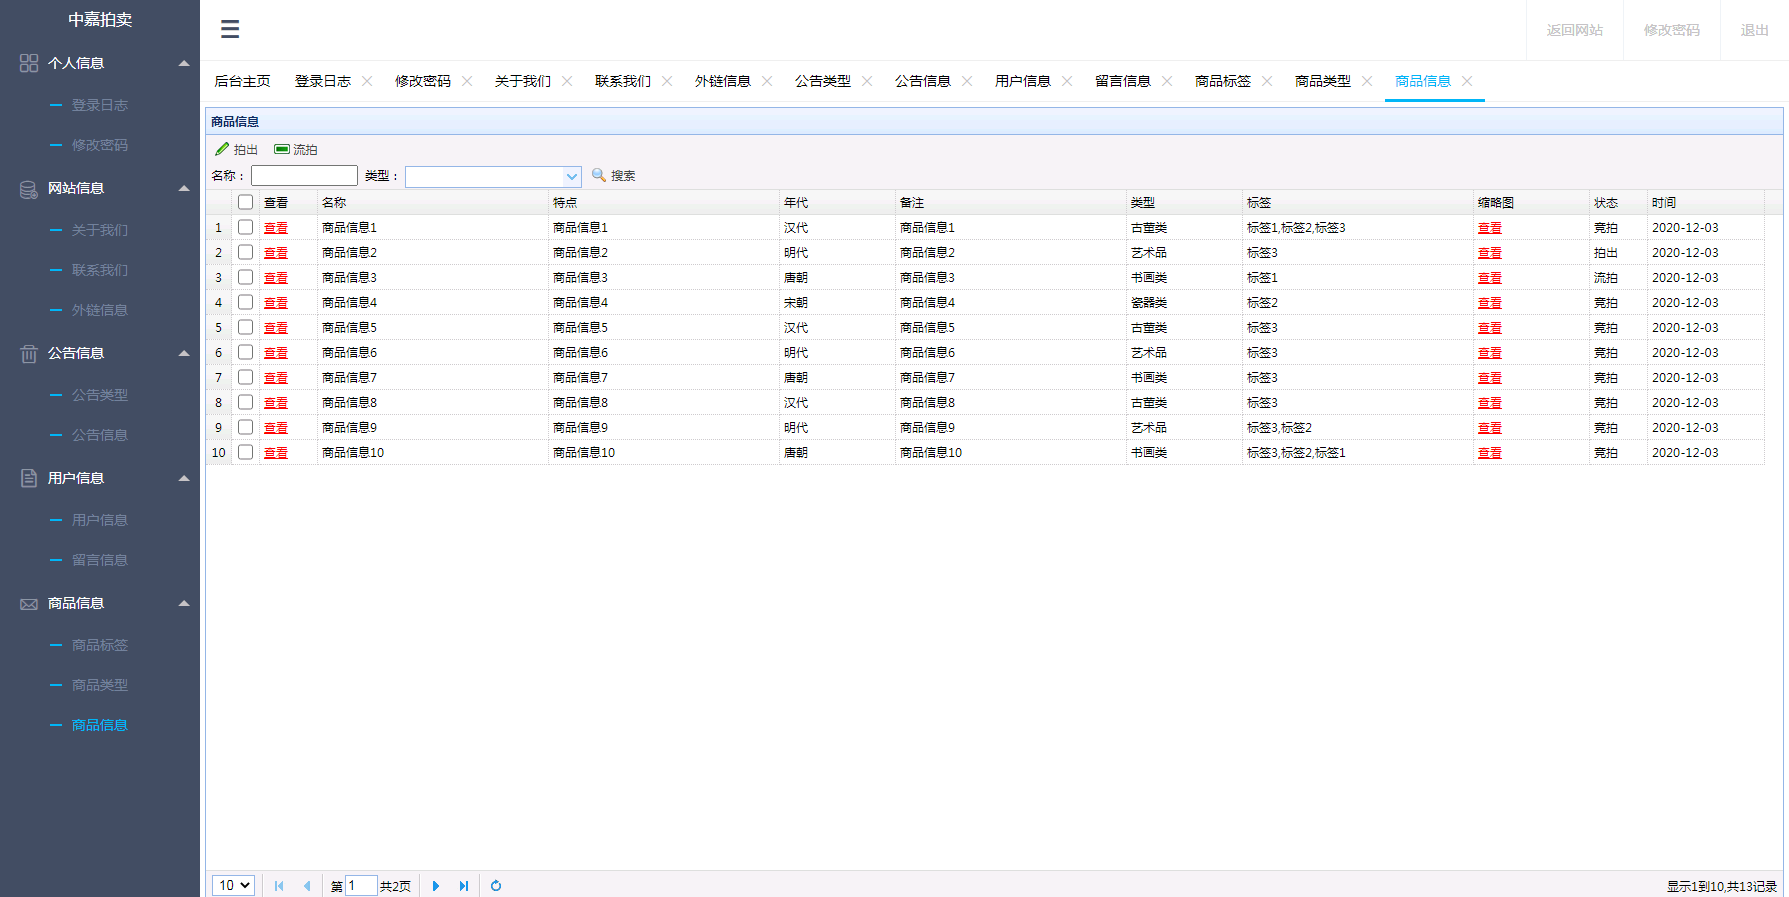Viewport: 1789px width, 897px height.
Task: Close the active 商品信息 tab
Action: coord(1467,81)
